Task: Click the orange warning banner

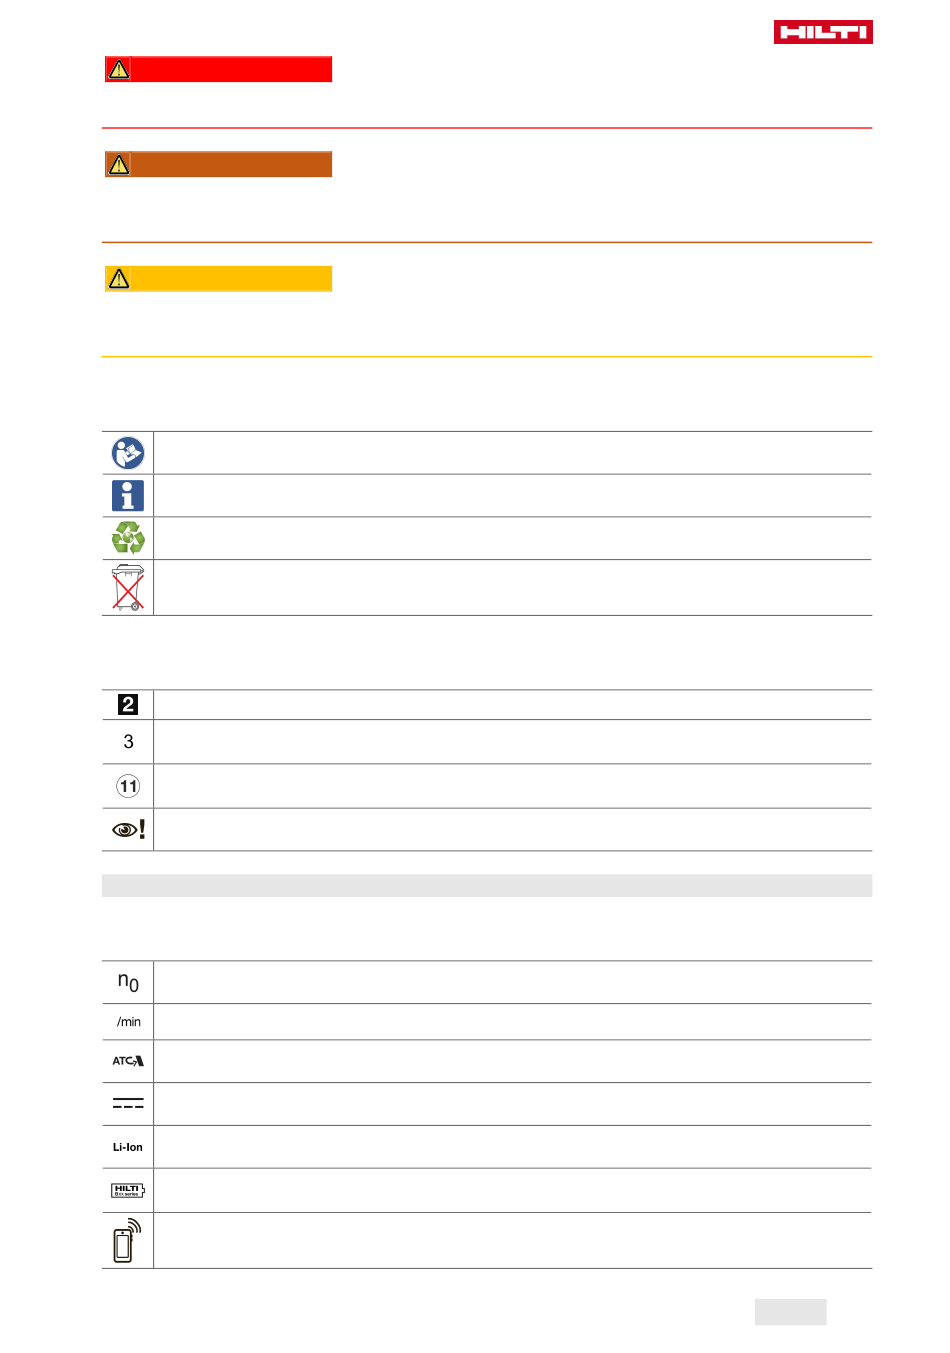Action: (x=218, y=164)
